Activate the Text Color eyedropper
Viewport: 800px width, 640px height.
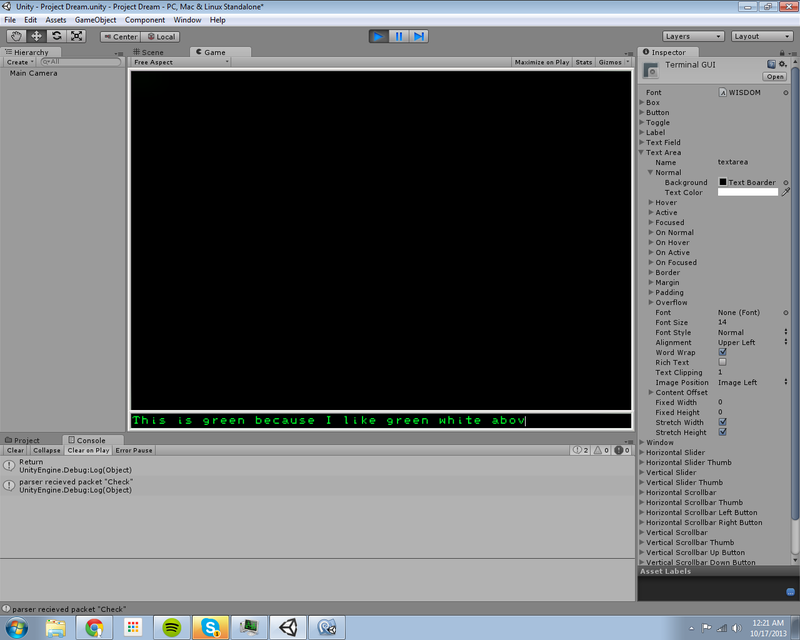(x=786, y=192)
